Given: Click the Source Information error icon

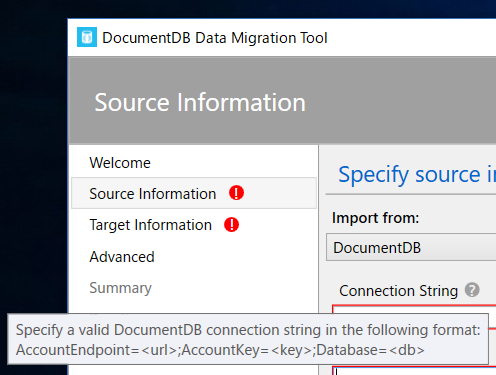Looking at the screenshot, I should [x=236, y=193].
